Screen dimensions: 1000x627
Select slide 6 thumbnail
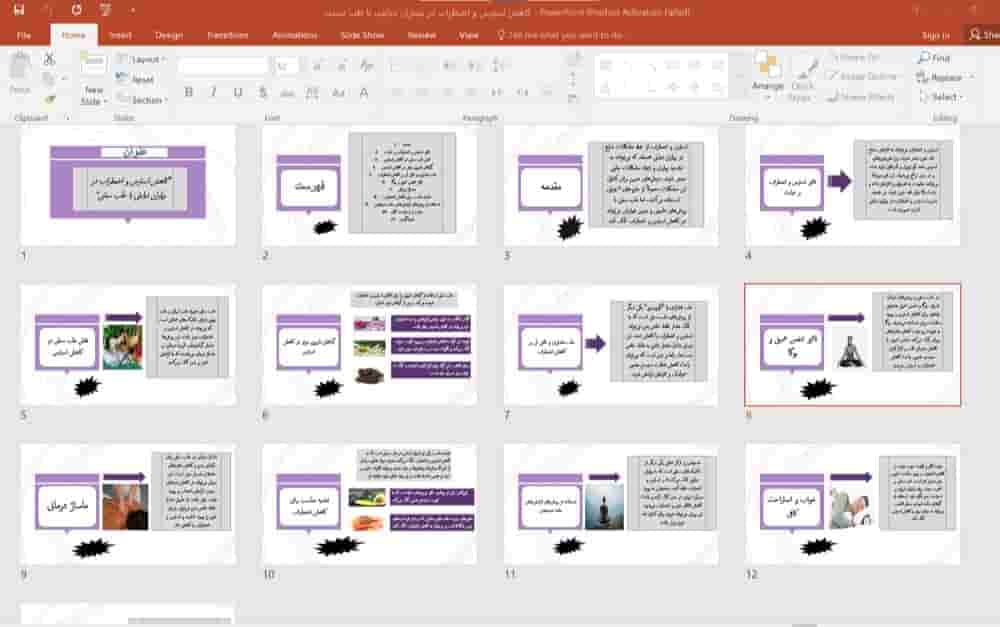click(x=370, y=344)
